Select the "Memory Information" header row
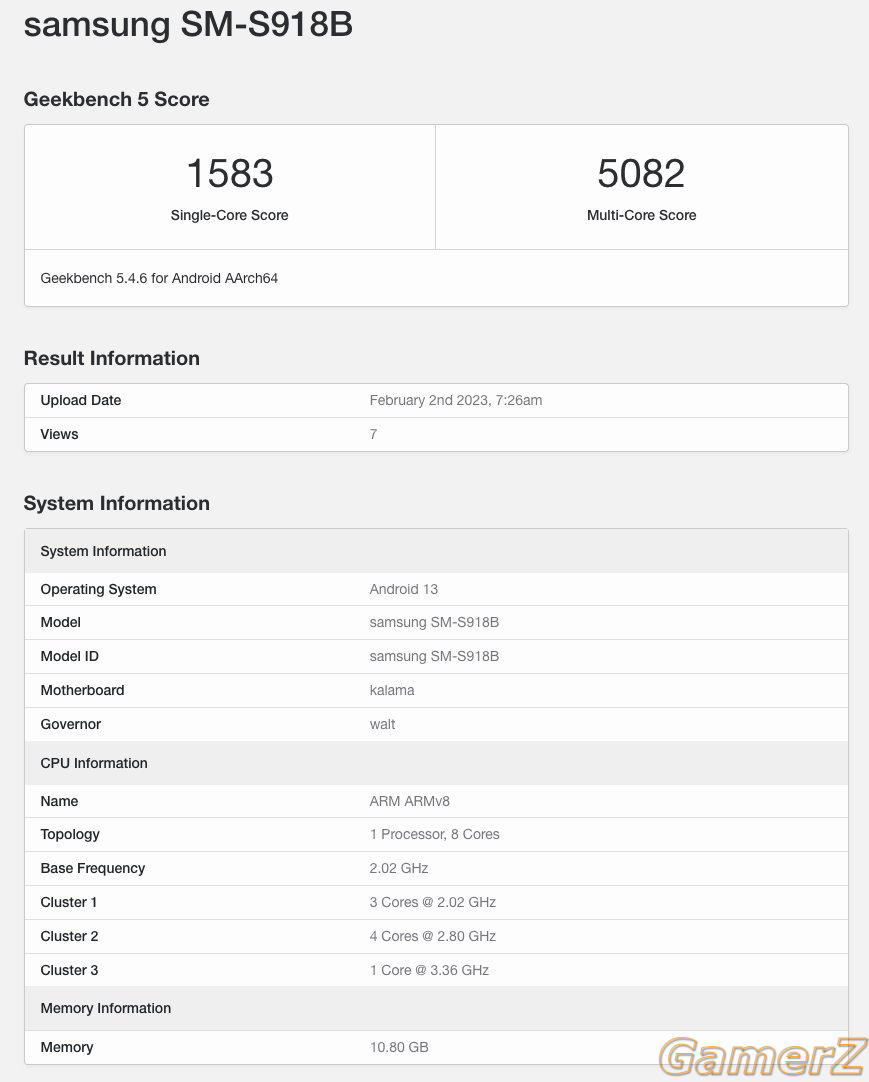Viewport: 869px width, 1082px height. click(x=436, y=1008)
